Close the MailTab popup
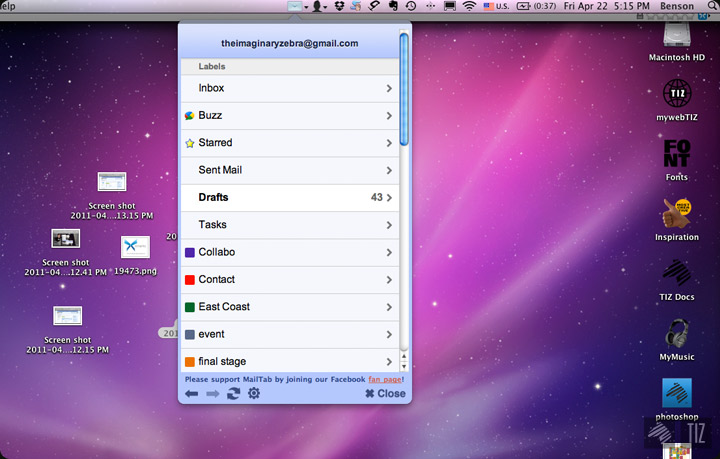The height and width of the screenshot is (459, 720). pos(385,394)
